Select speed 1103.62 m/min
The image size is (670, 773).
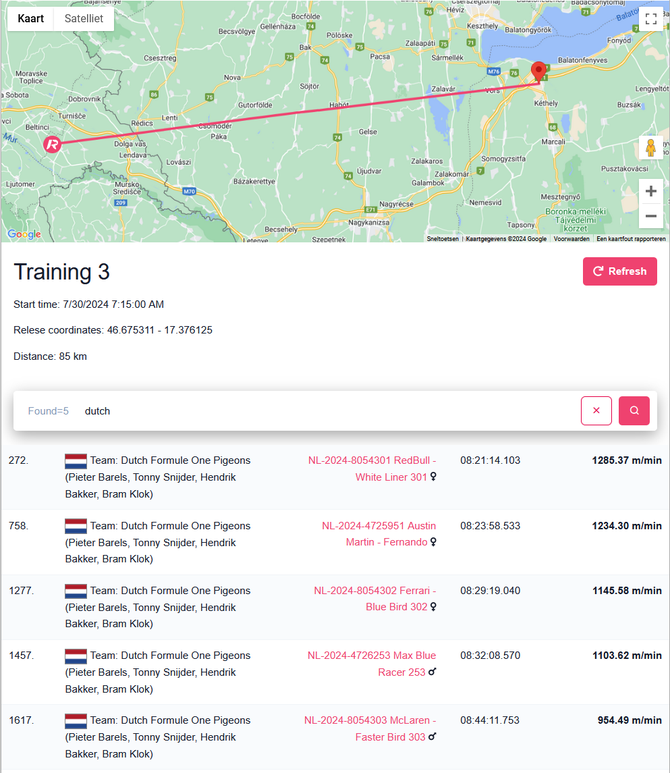point(627,656)
